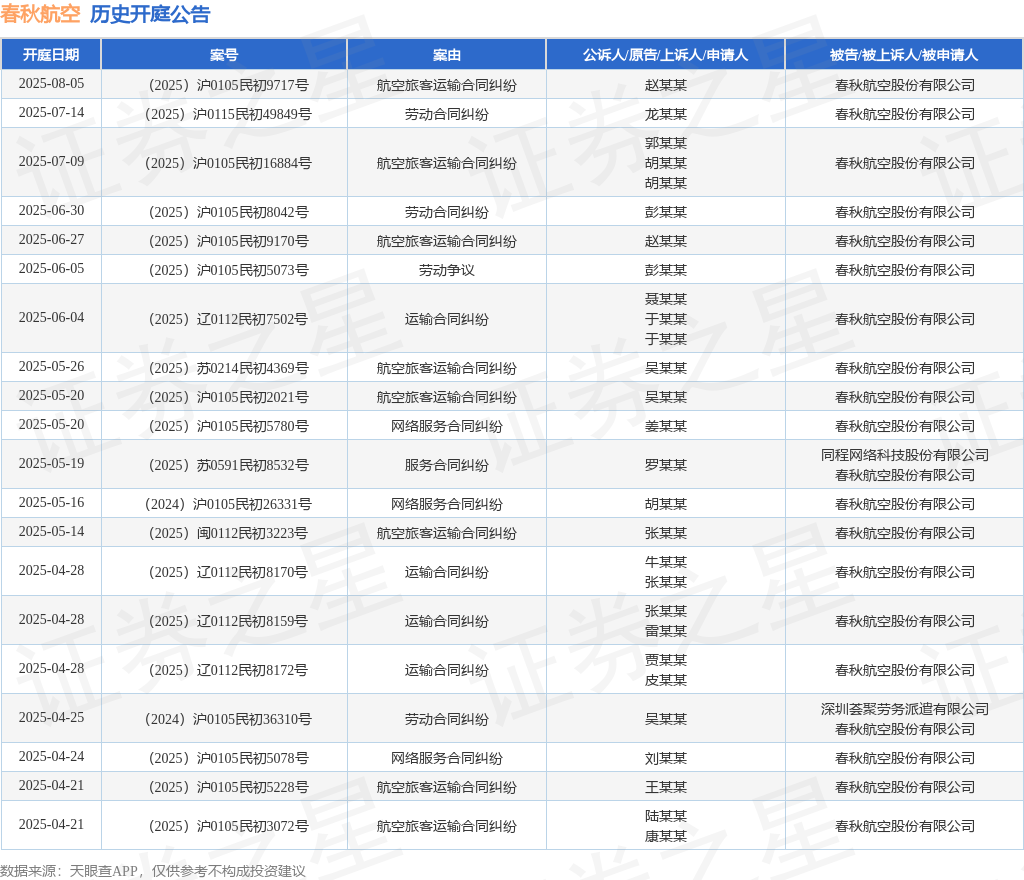Select the date 2025-08-05
The height and width of the screenshot is (880, 1024).
tap(51, 84)
